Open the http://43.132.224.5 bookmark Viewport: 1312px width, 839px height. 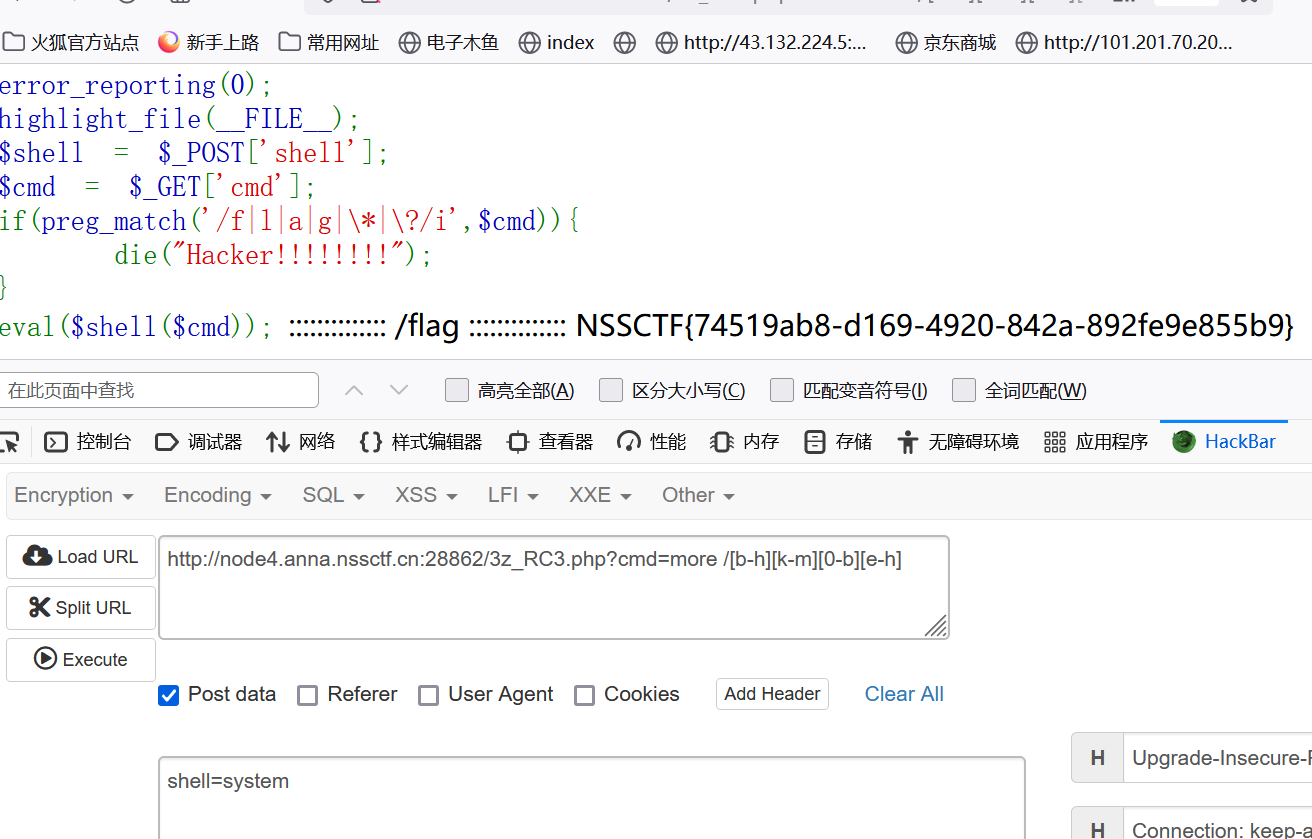(x=762, y=43)
